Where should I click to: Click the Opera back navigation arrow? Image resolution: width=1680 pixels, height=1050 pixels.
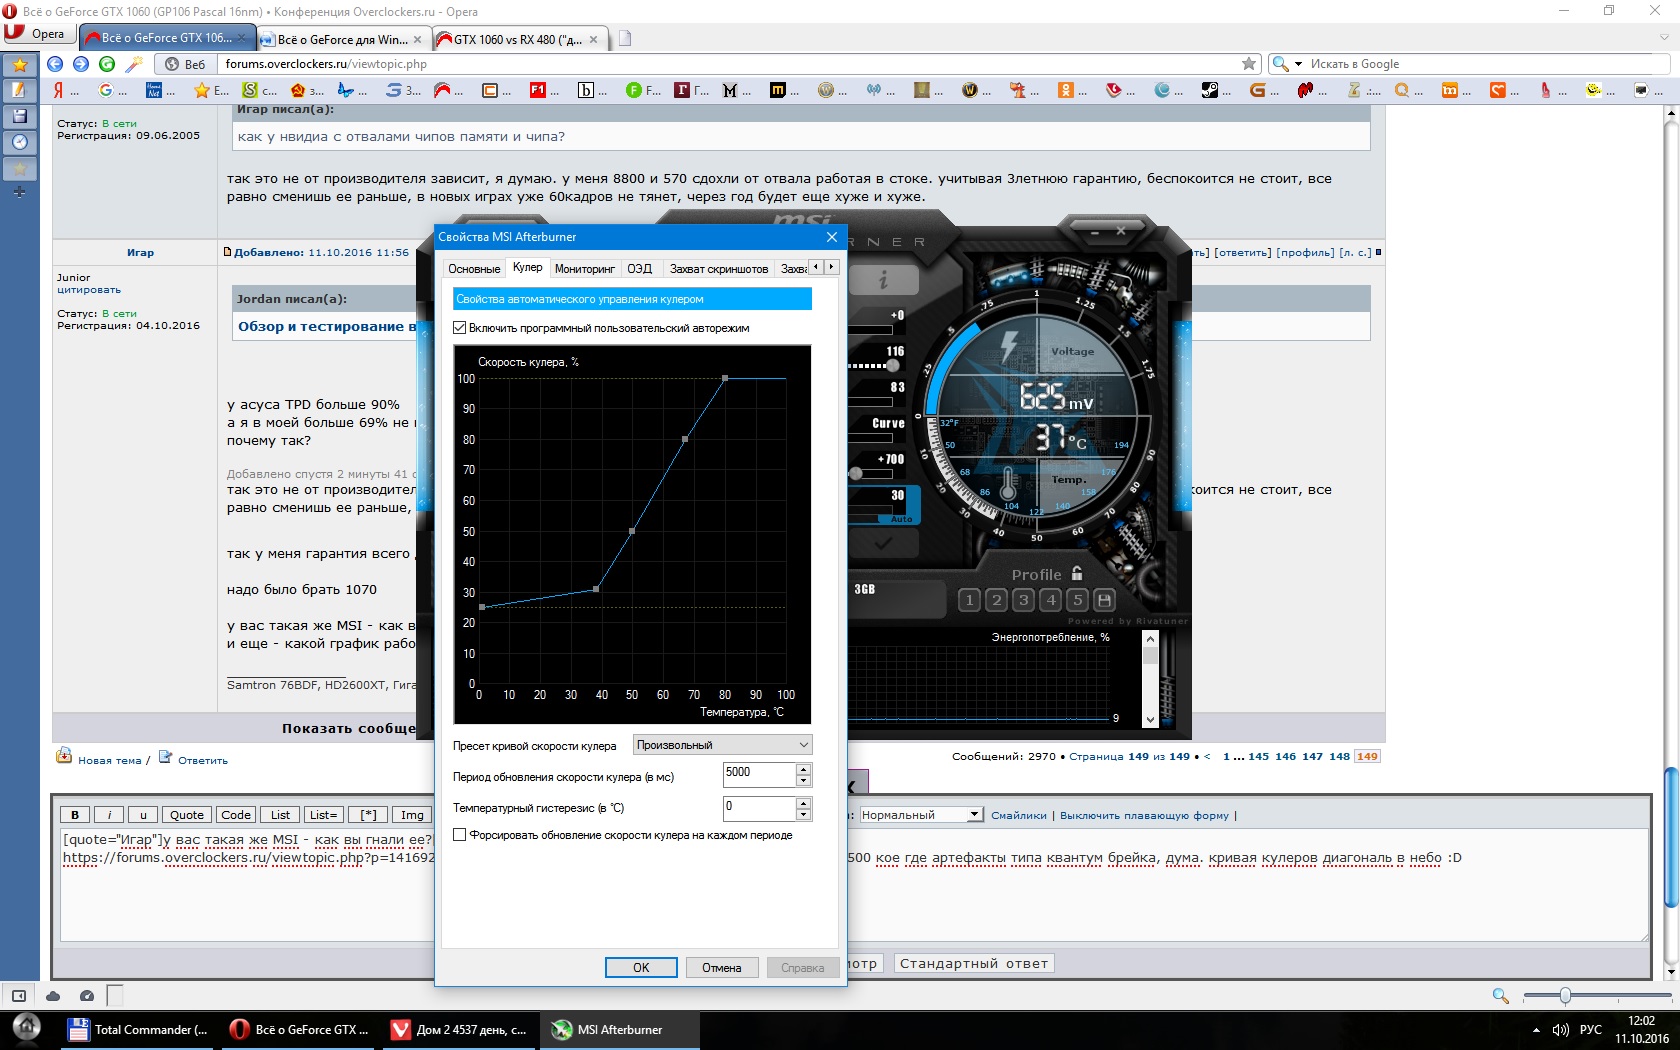tap(55, 64)
